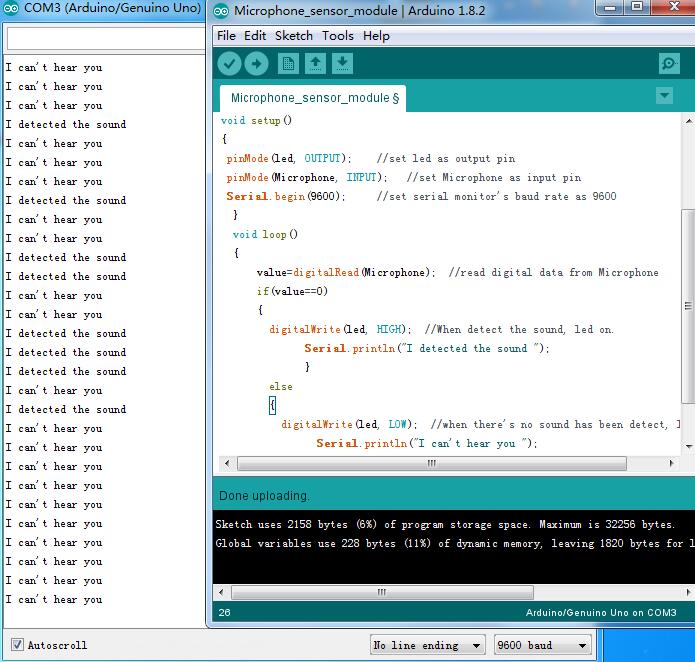The width and height of the screenshot is (695, 662).
Task: Toggle the Autoscroll checkbox
Action: (17, 644)
